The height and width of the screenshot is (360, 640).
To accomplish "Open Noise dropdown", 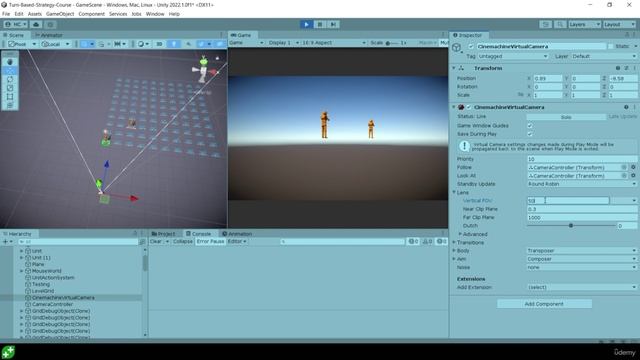I will pyautogui.click(x=582, y=267).
